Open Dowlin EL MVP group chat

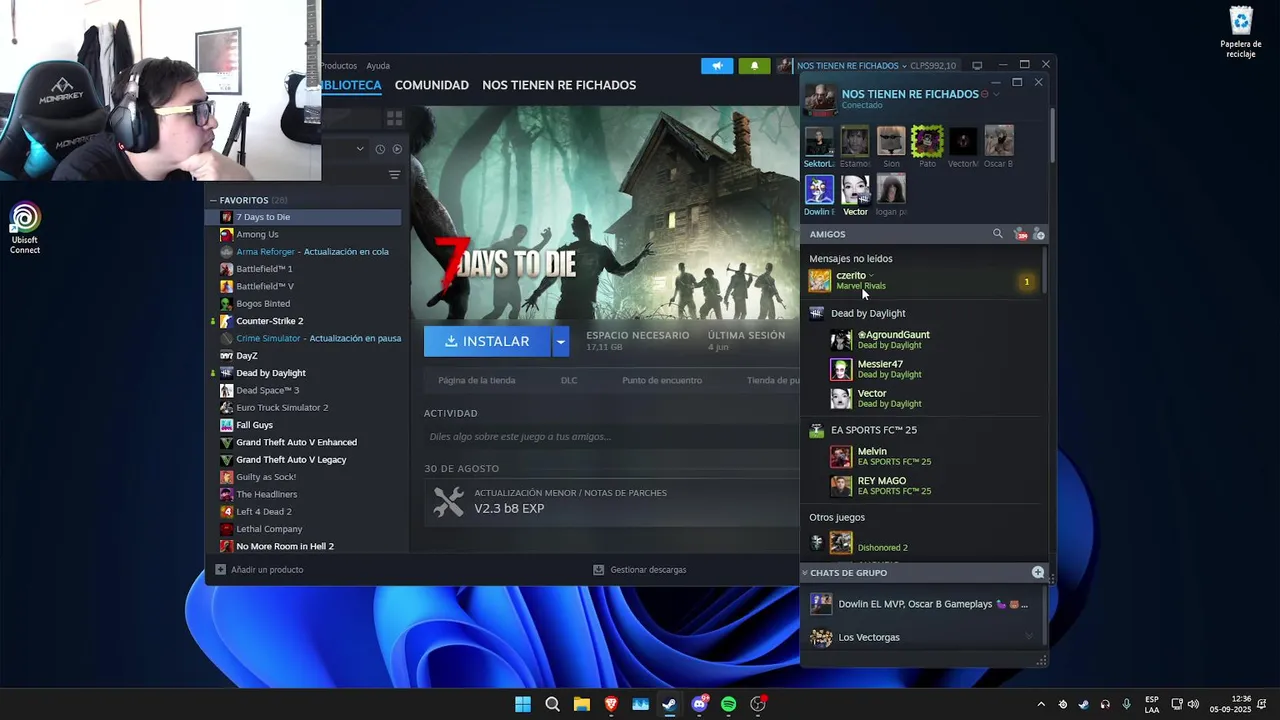(921, 604)
